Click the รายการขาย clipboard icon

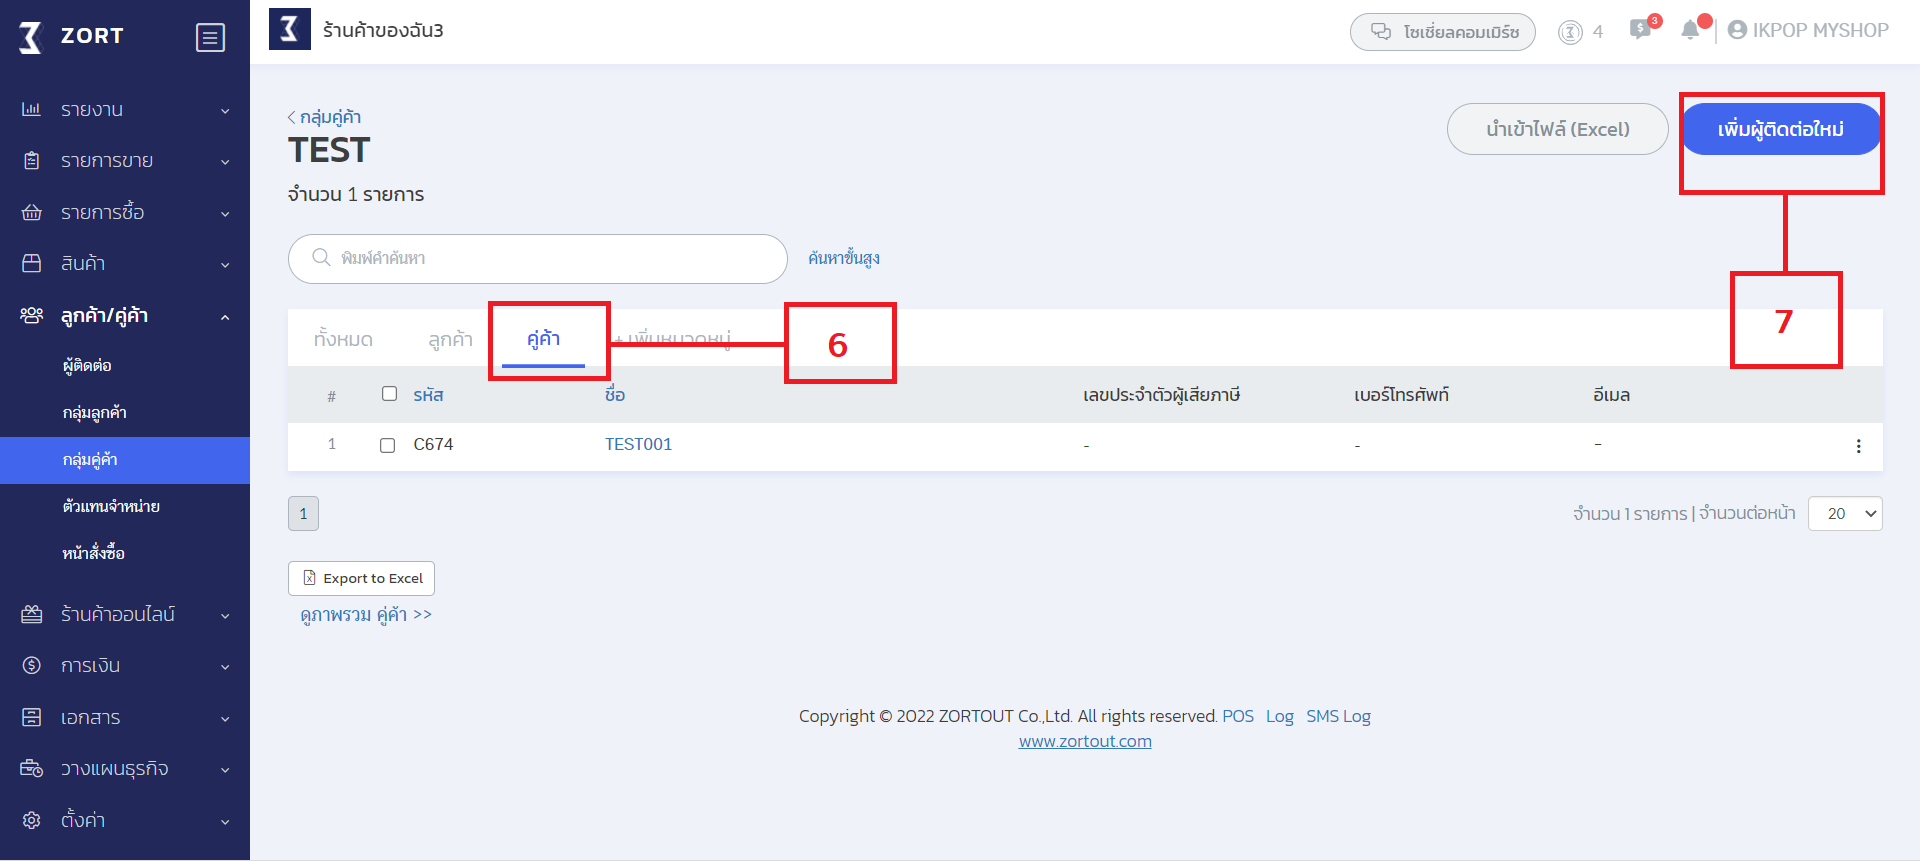point(32,161)
